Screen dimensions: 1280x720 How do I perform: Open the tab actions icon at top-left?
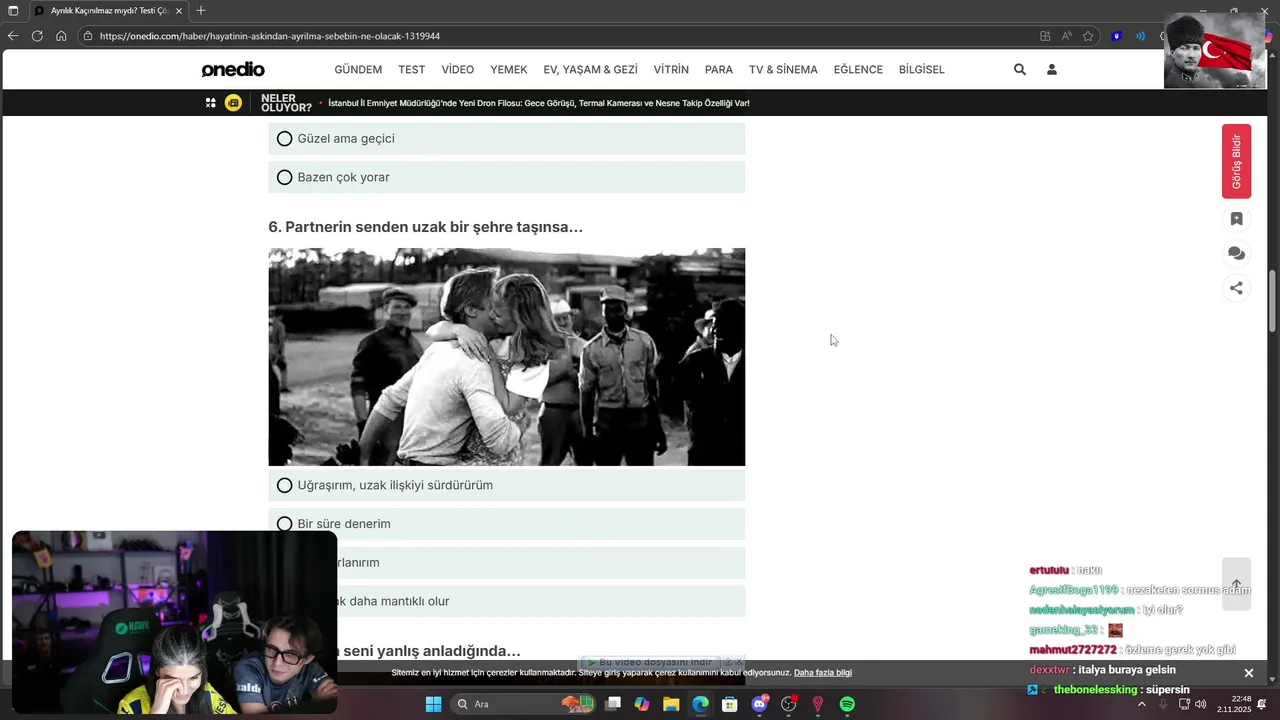coord(13,11)
